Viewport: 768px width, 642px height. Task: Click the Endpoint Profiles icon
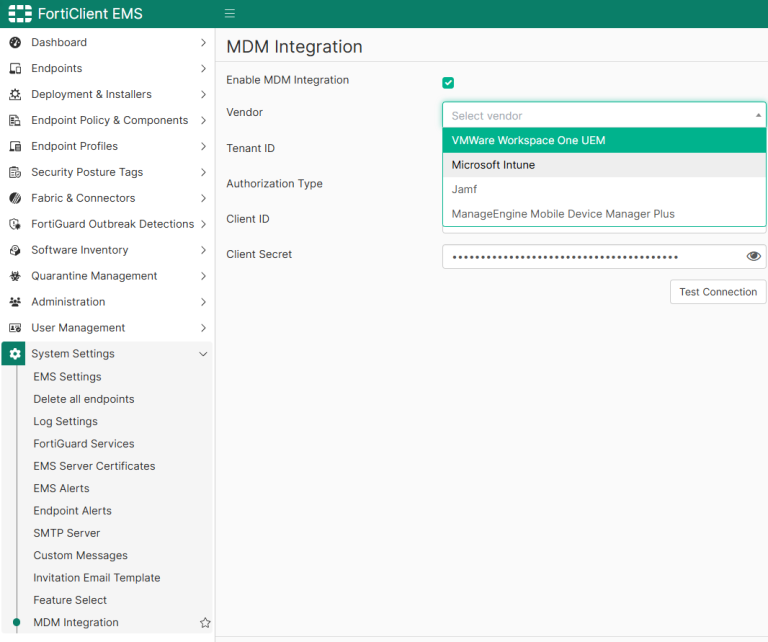point(15,146)
